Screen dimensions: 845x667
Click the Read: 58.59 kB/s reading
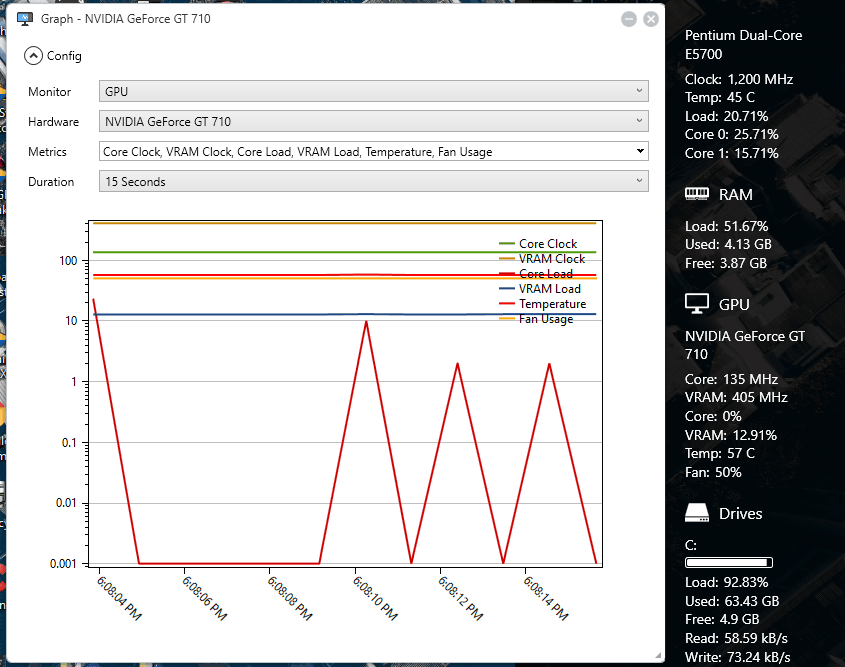coord(736,638)
